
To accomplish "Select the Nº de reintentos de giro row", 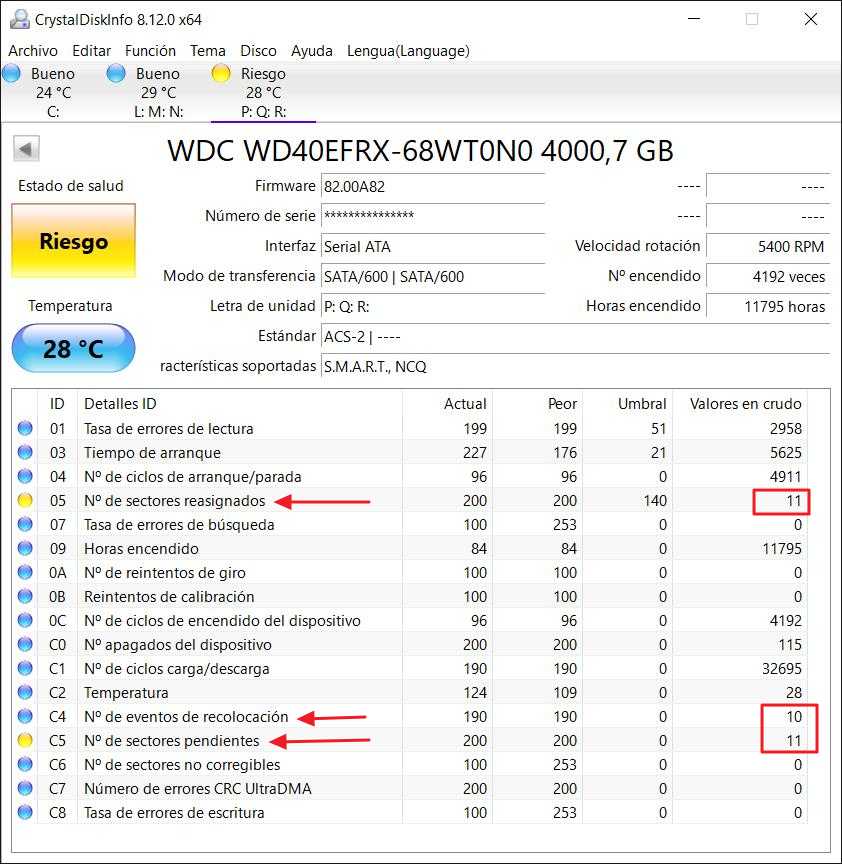I will click(410, 573).
